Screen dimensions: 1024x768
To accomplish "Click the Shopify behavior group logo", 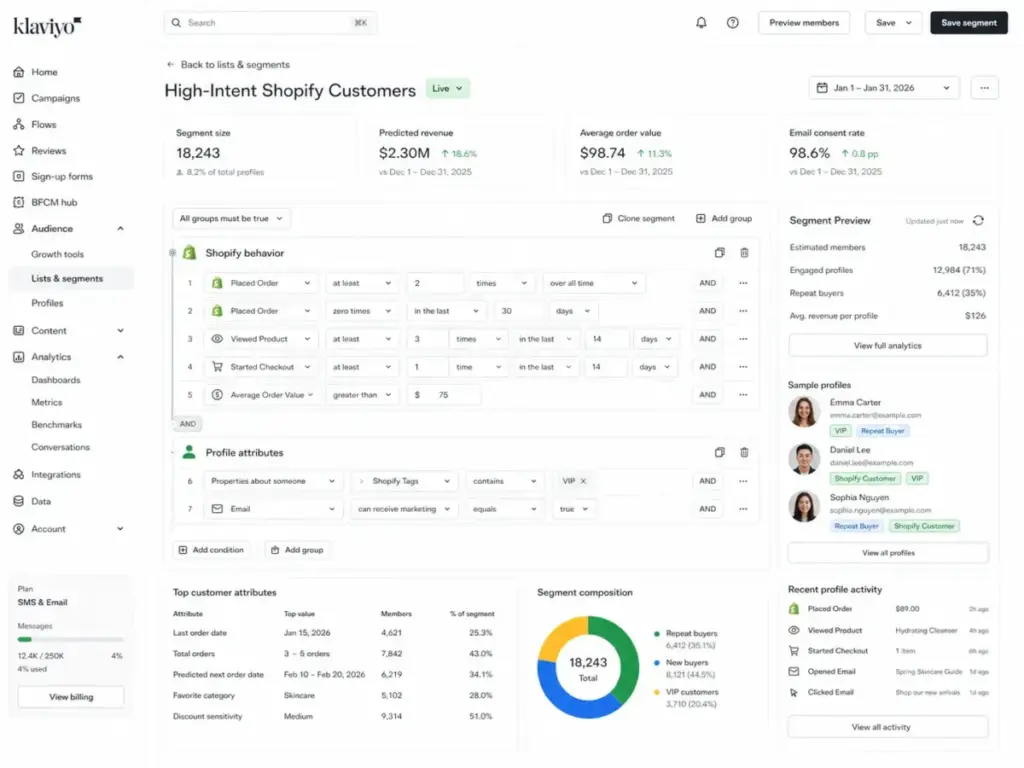I will coord(189,253).
